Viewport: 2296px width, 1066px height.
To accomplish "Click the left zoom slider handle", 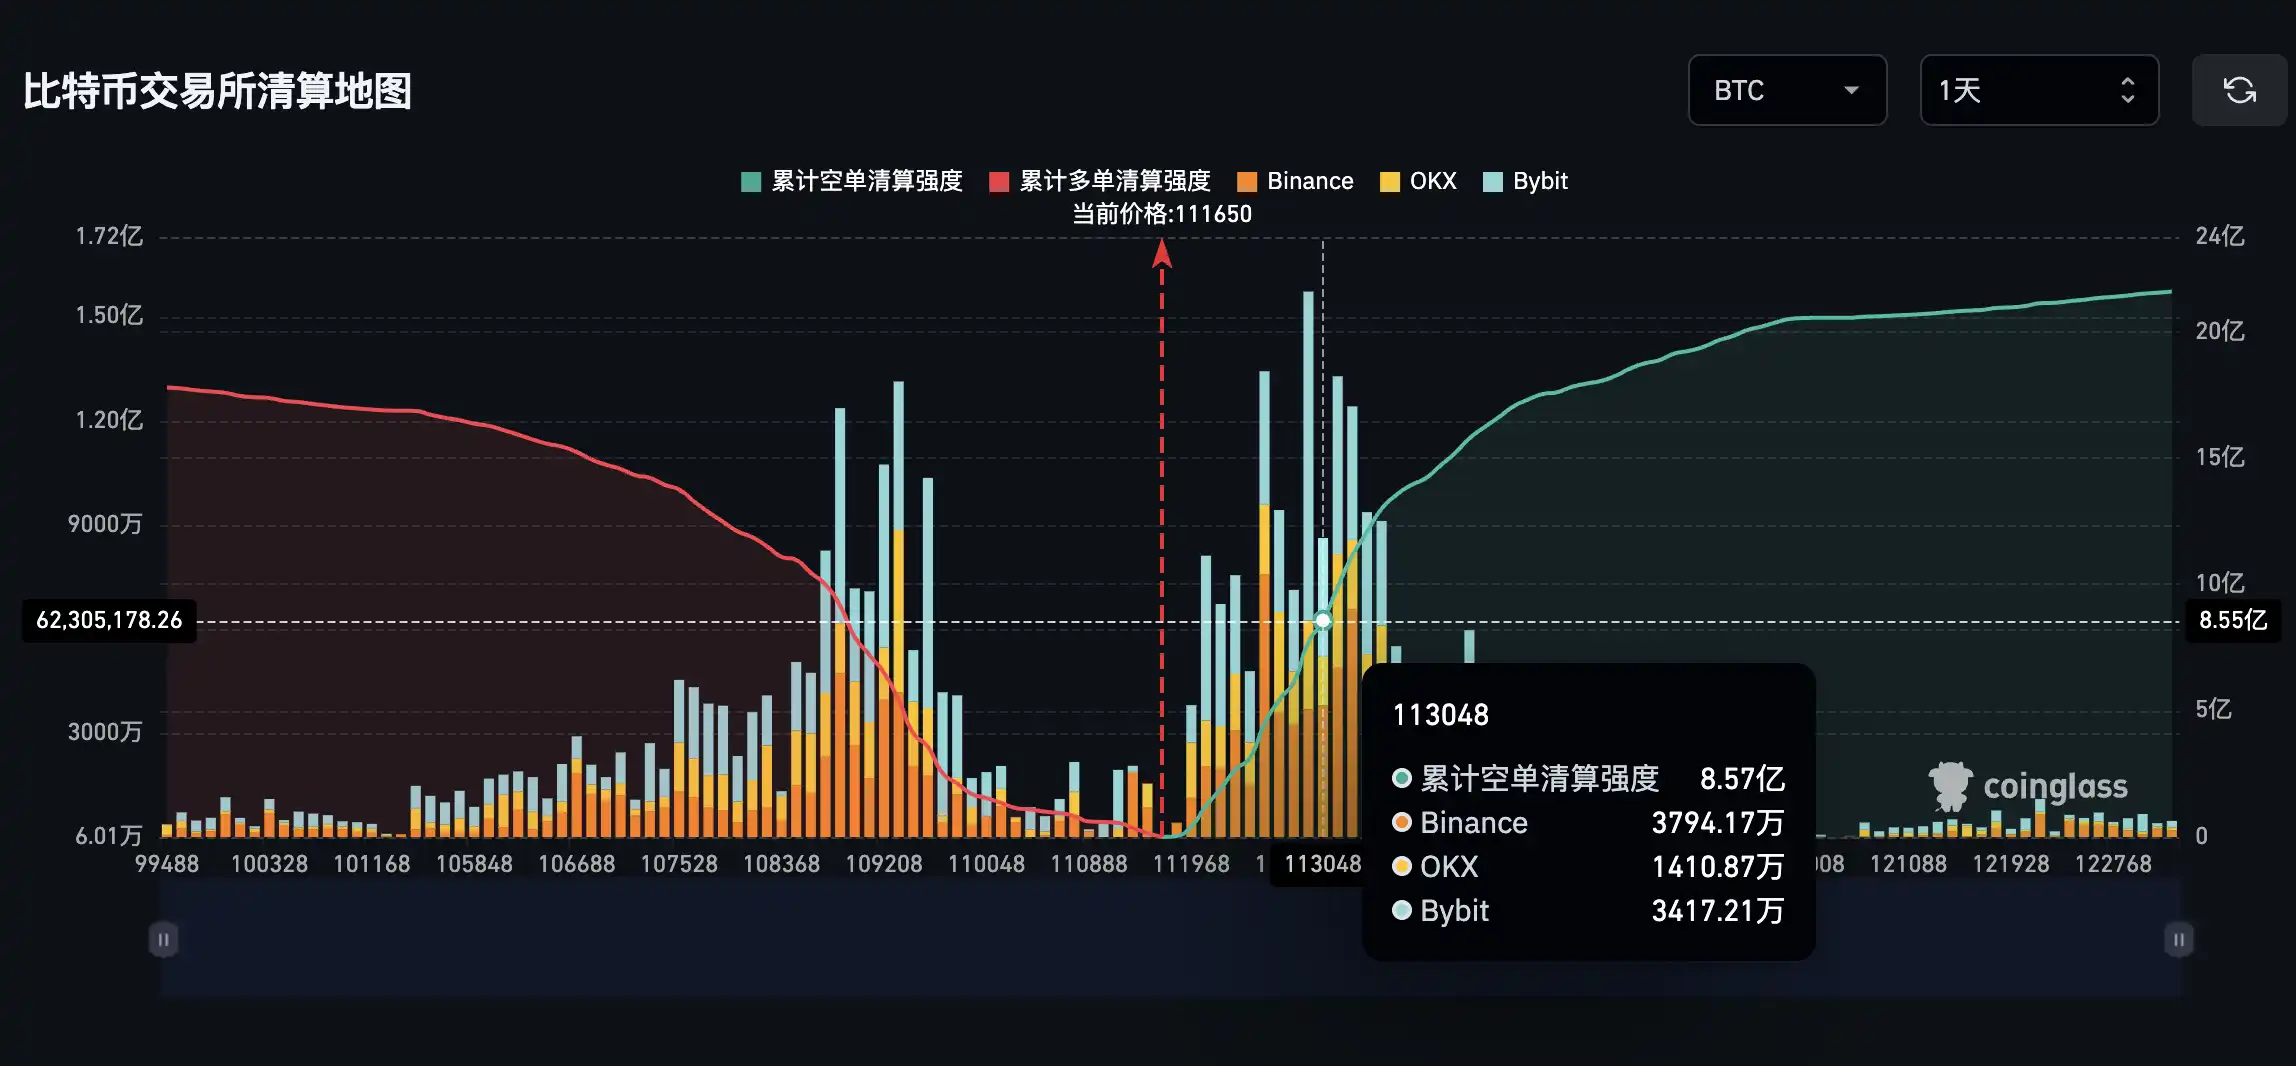I will (x=164, y=940).
